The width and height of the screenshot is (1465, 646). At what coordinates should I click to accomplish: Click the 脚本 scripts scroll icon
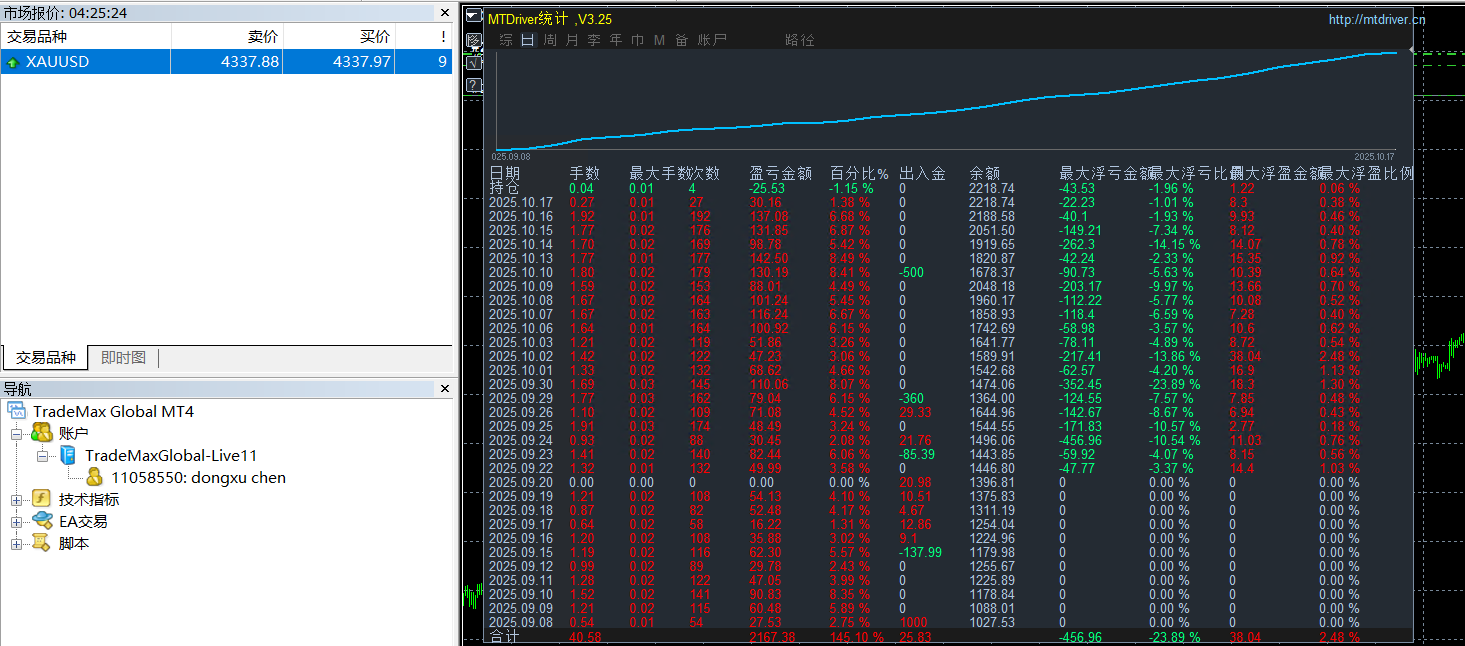[42, 543]
